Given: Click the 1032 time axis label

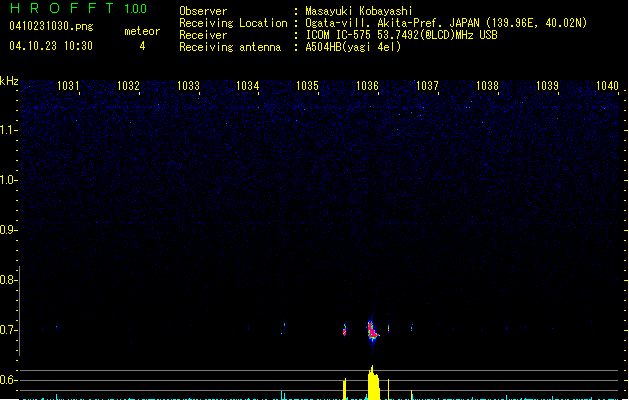Looking at the screenshot, I should pos(128,86).
